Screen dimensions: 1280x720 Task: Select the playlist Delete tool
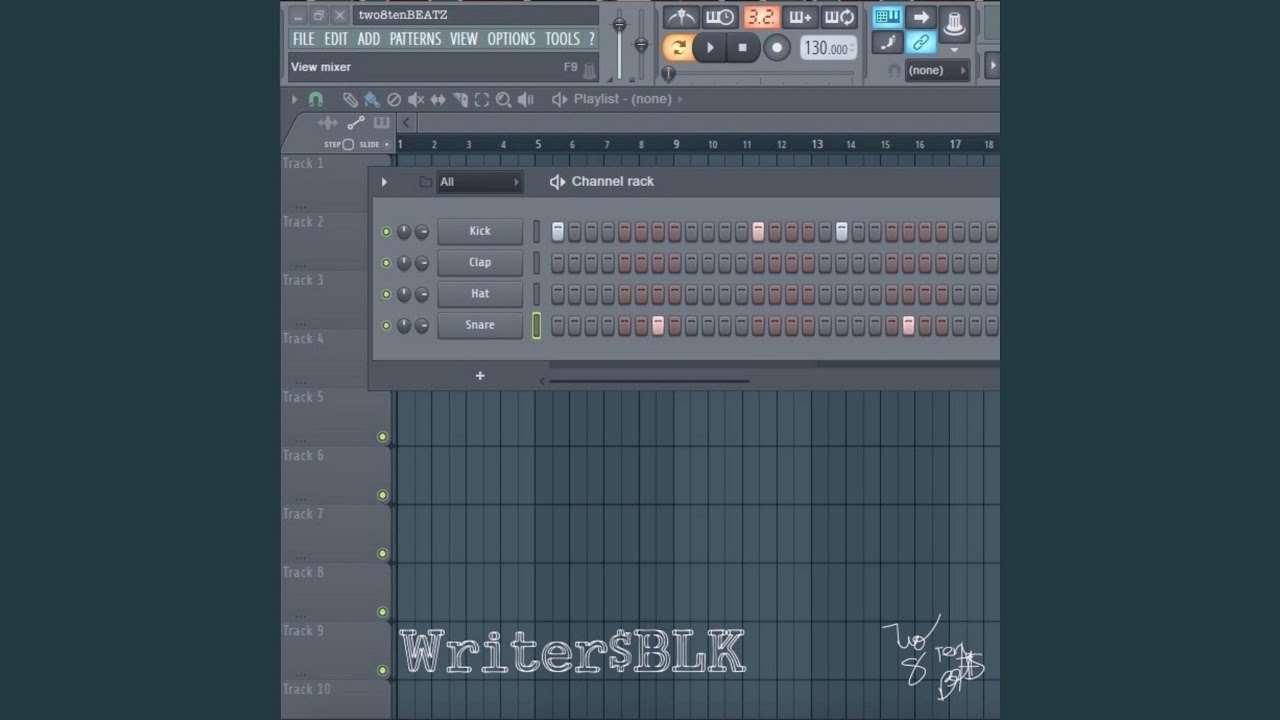(394, 99)
